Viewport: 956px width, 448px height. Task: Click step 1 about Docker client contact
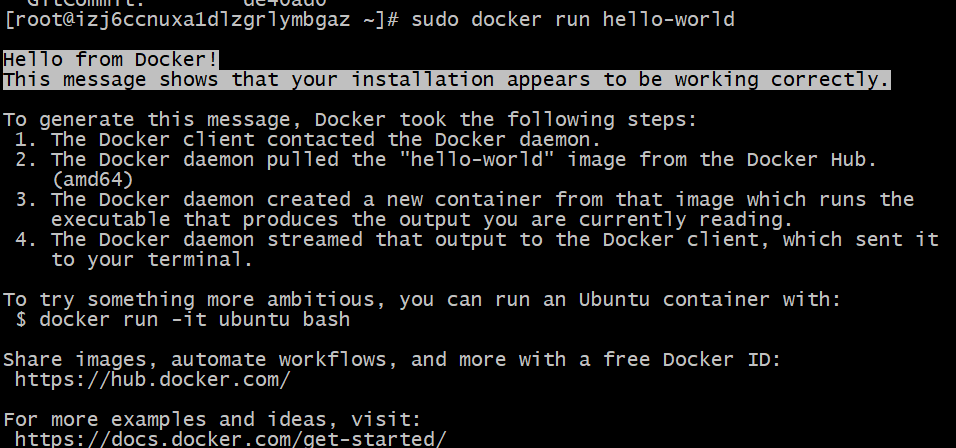pos(326,140)
